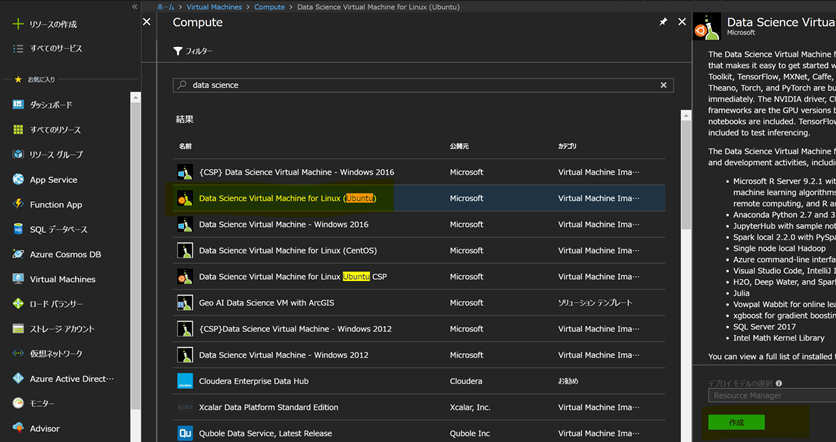Click the green plus Create resource icon
Screen dimensions: 836x442
[x=18, y=24]
